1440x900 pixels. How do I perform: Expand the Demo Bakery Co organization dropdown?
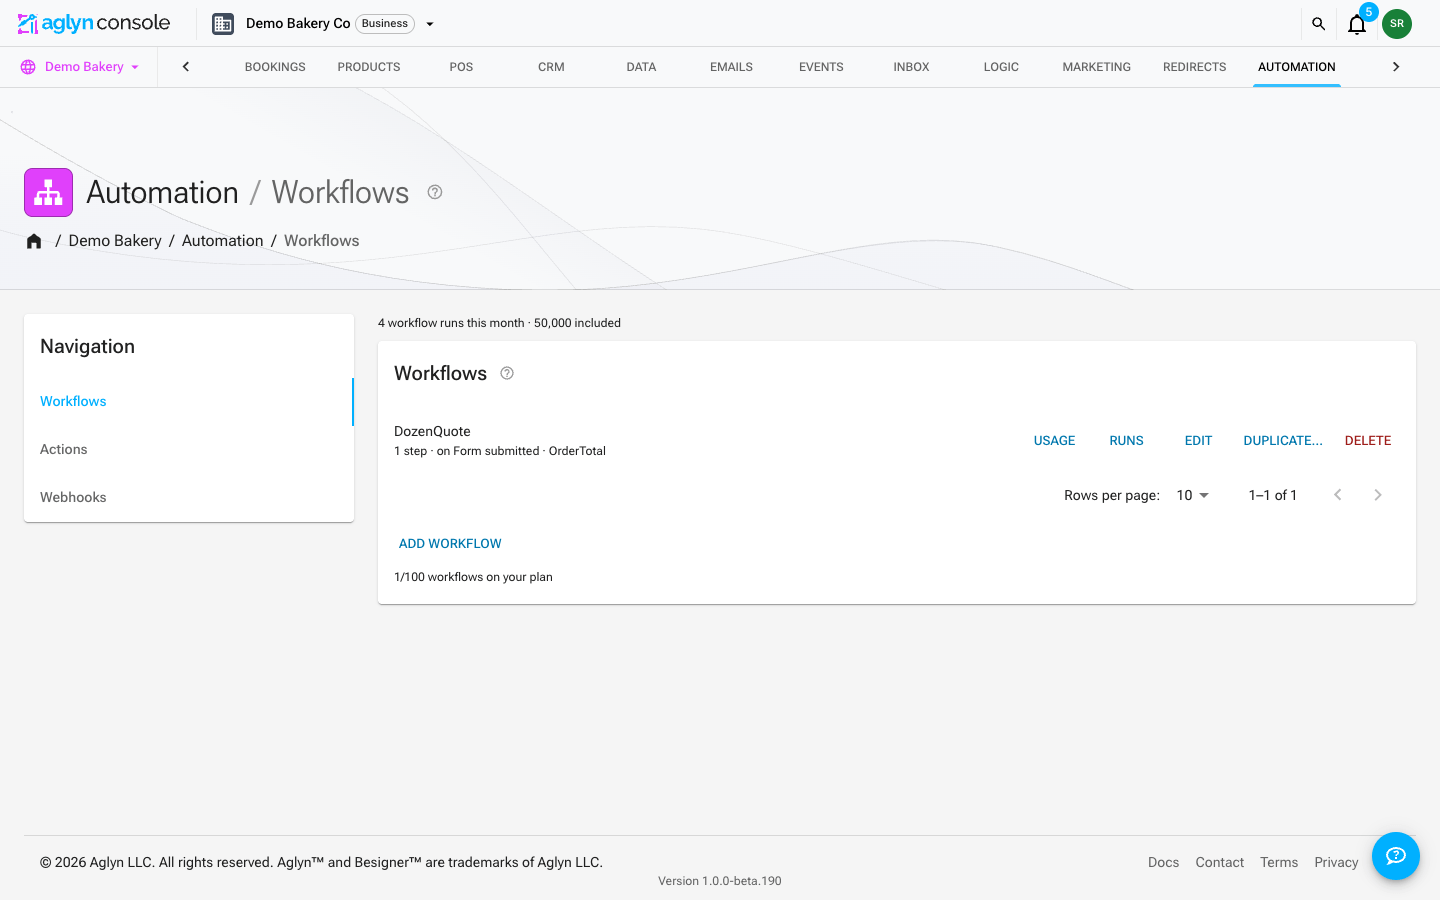[430, 24]
